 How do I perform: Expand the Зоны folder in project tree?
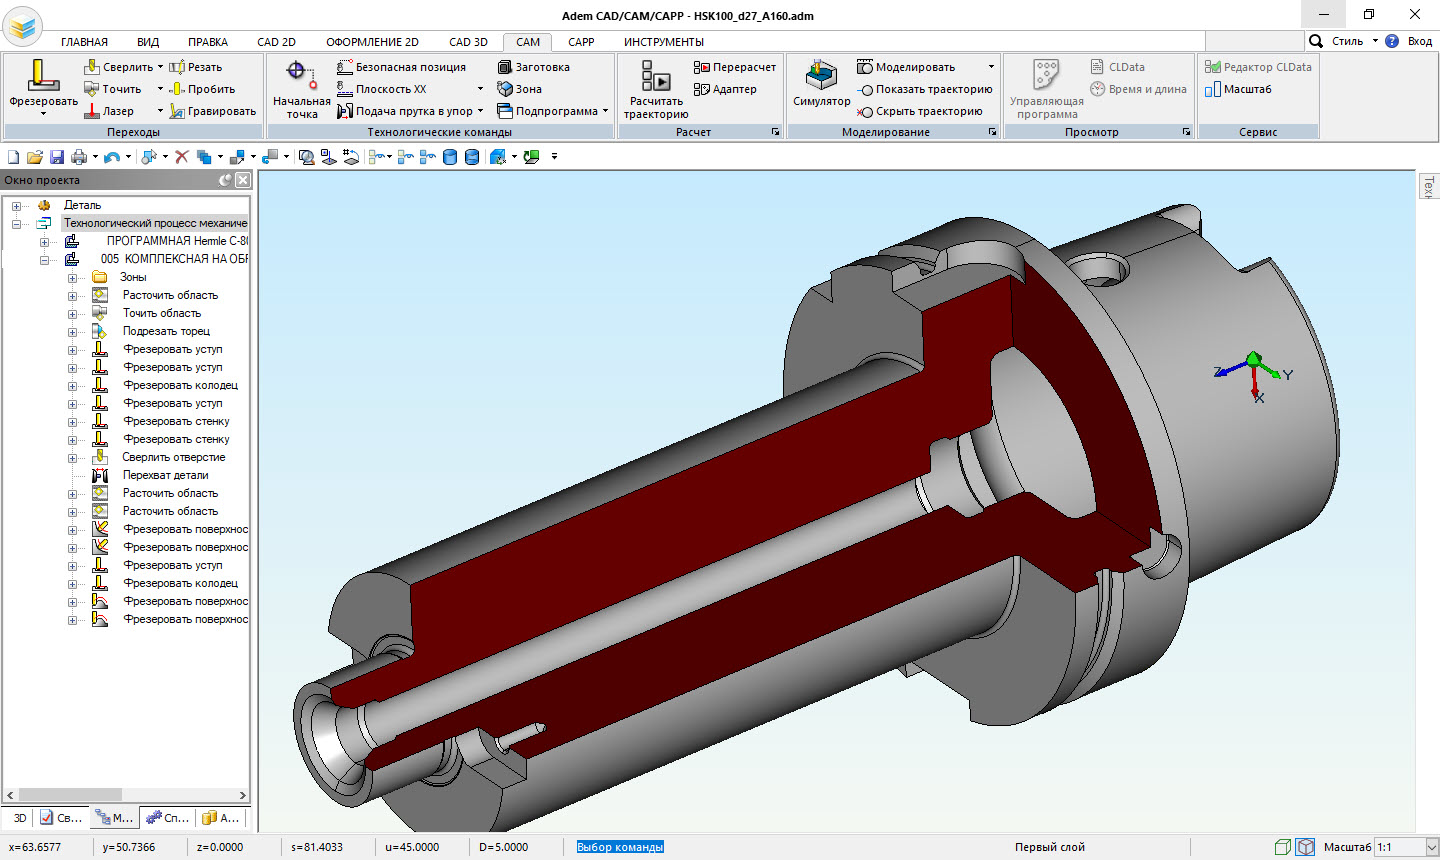click(x=72, y=278)
